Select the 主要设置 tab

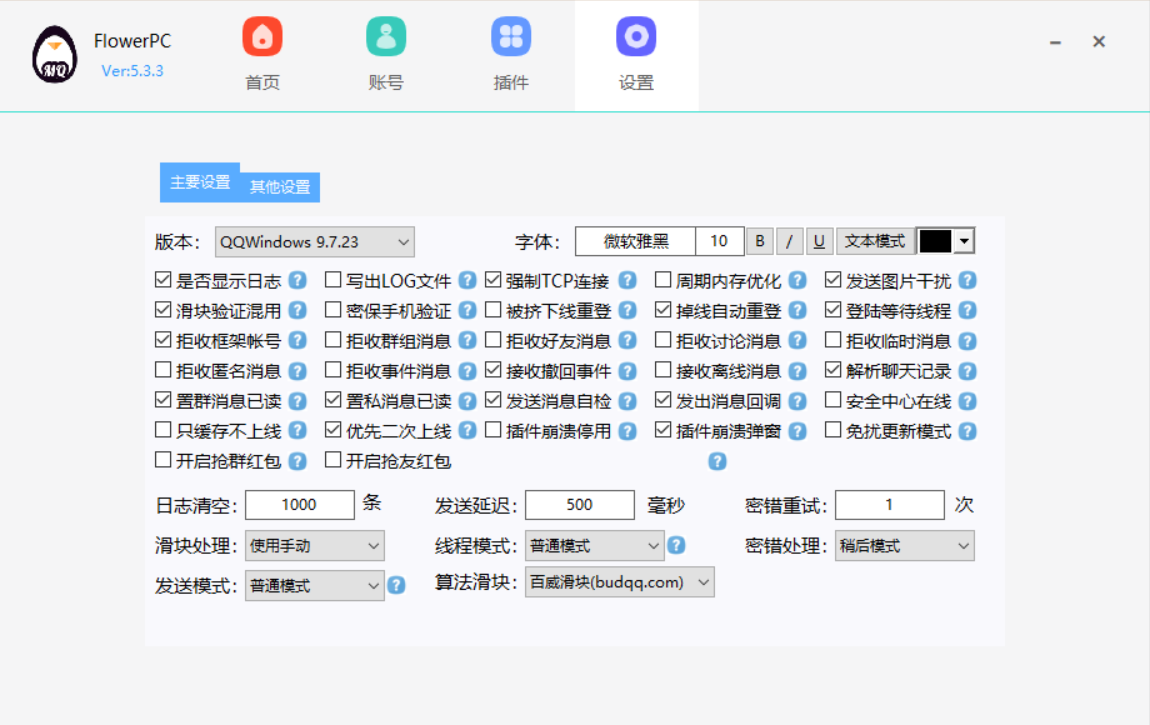(x=199, y=182)
